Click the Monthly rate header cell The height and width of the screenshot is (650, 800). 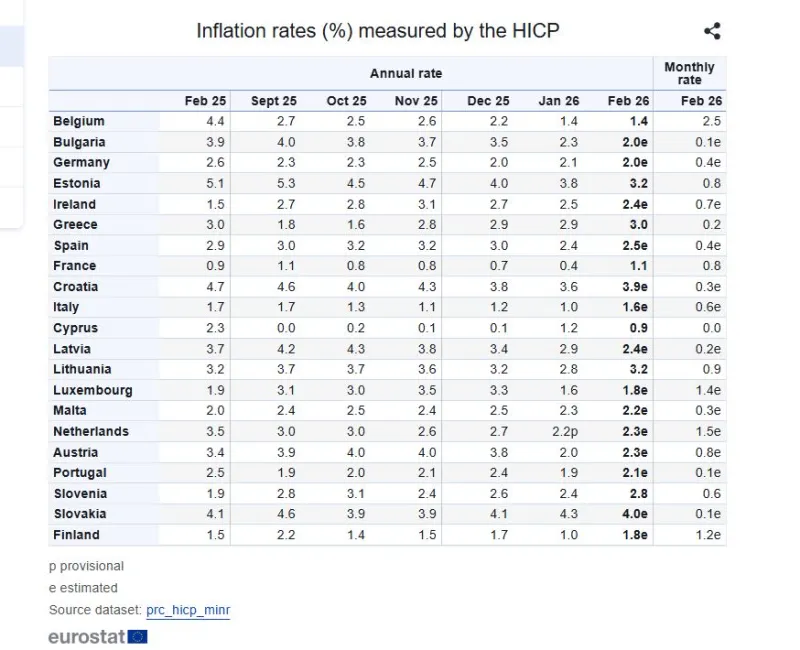[x=689, y=74]
